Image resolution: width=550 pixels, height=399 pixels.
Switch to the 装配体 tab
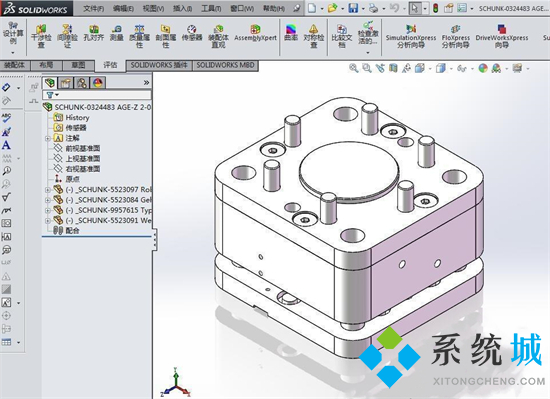pyautogui.click(x=15, y=65)
